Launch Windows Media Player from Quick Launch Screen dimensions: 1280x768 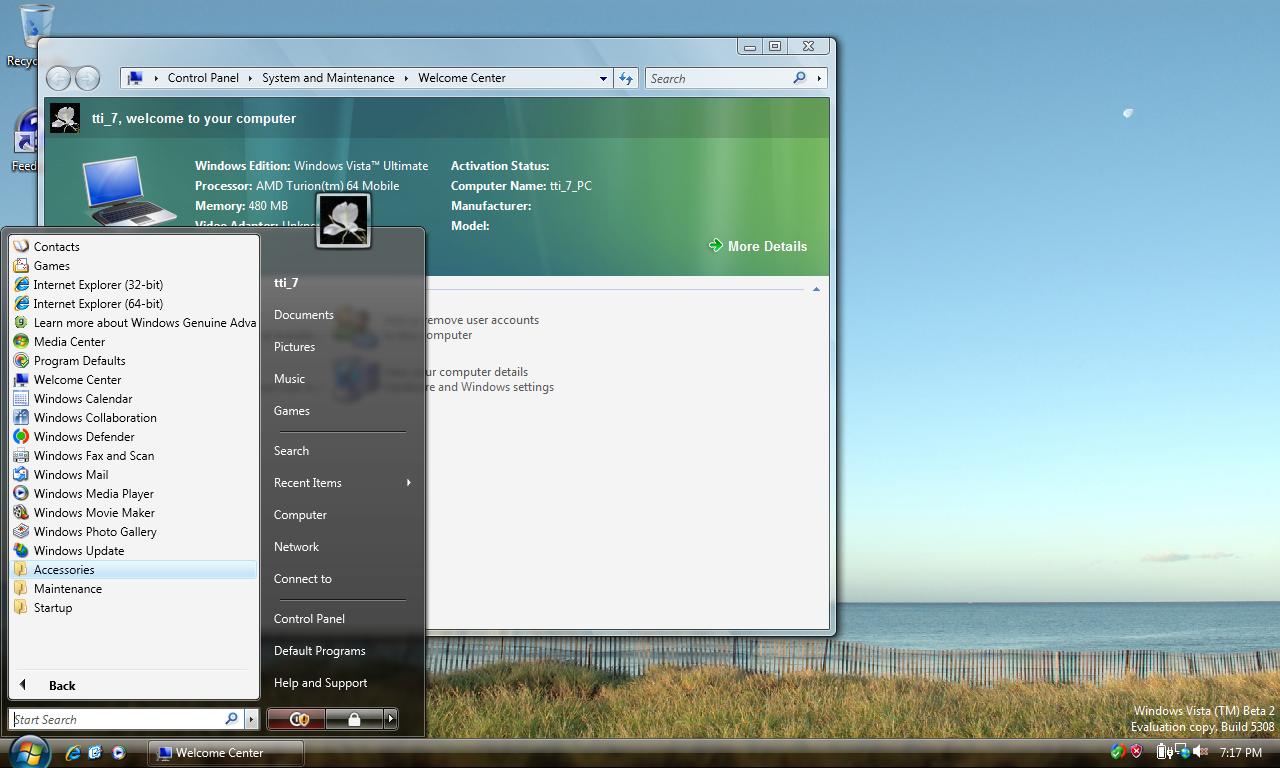coord(118,753)
